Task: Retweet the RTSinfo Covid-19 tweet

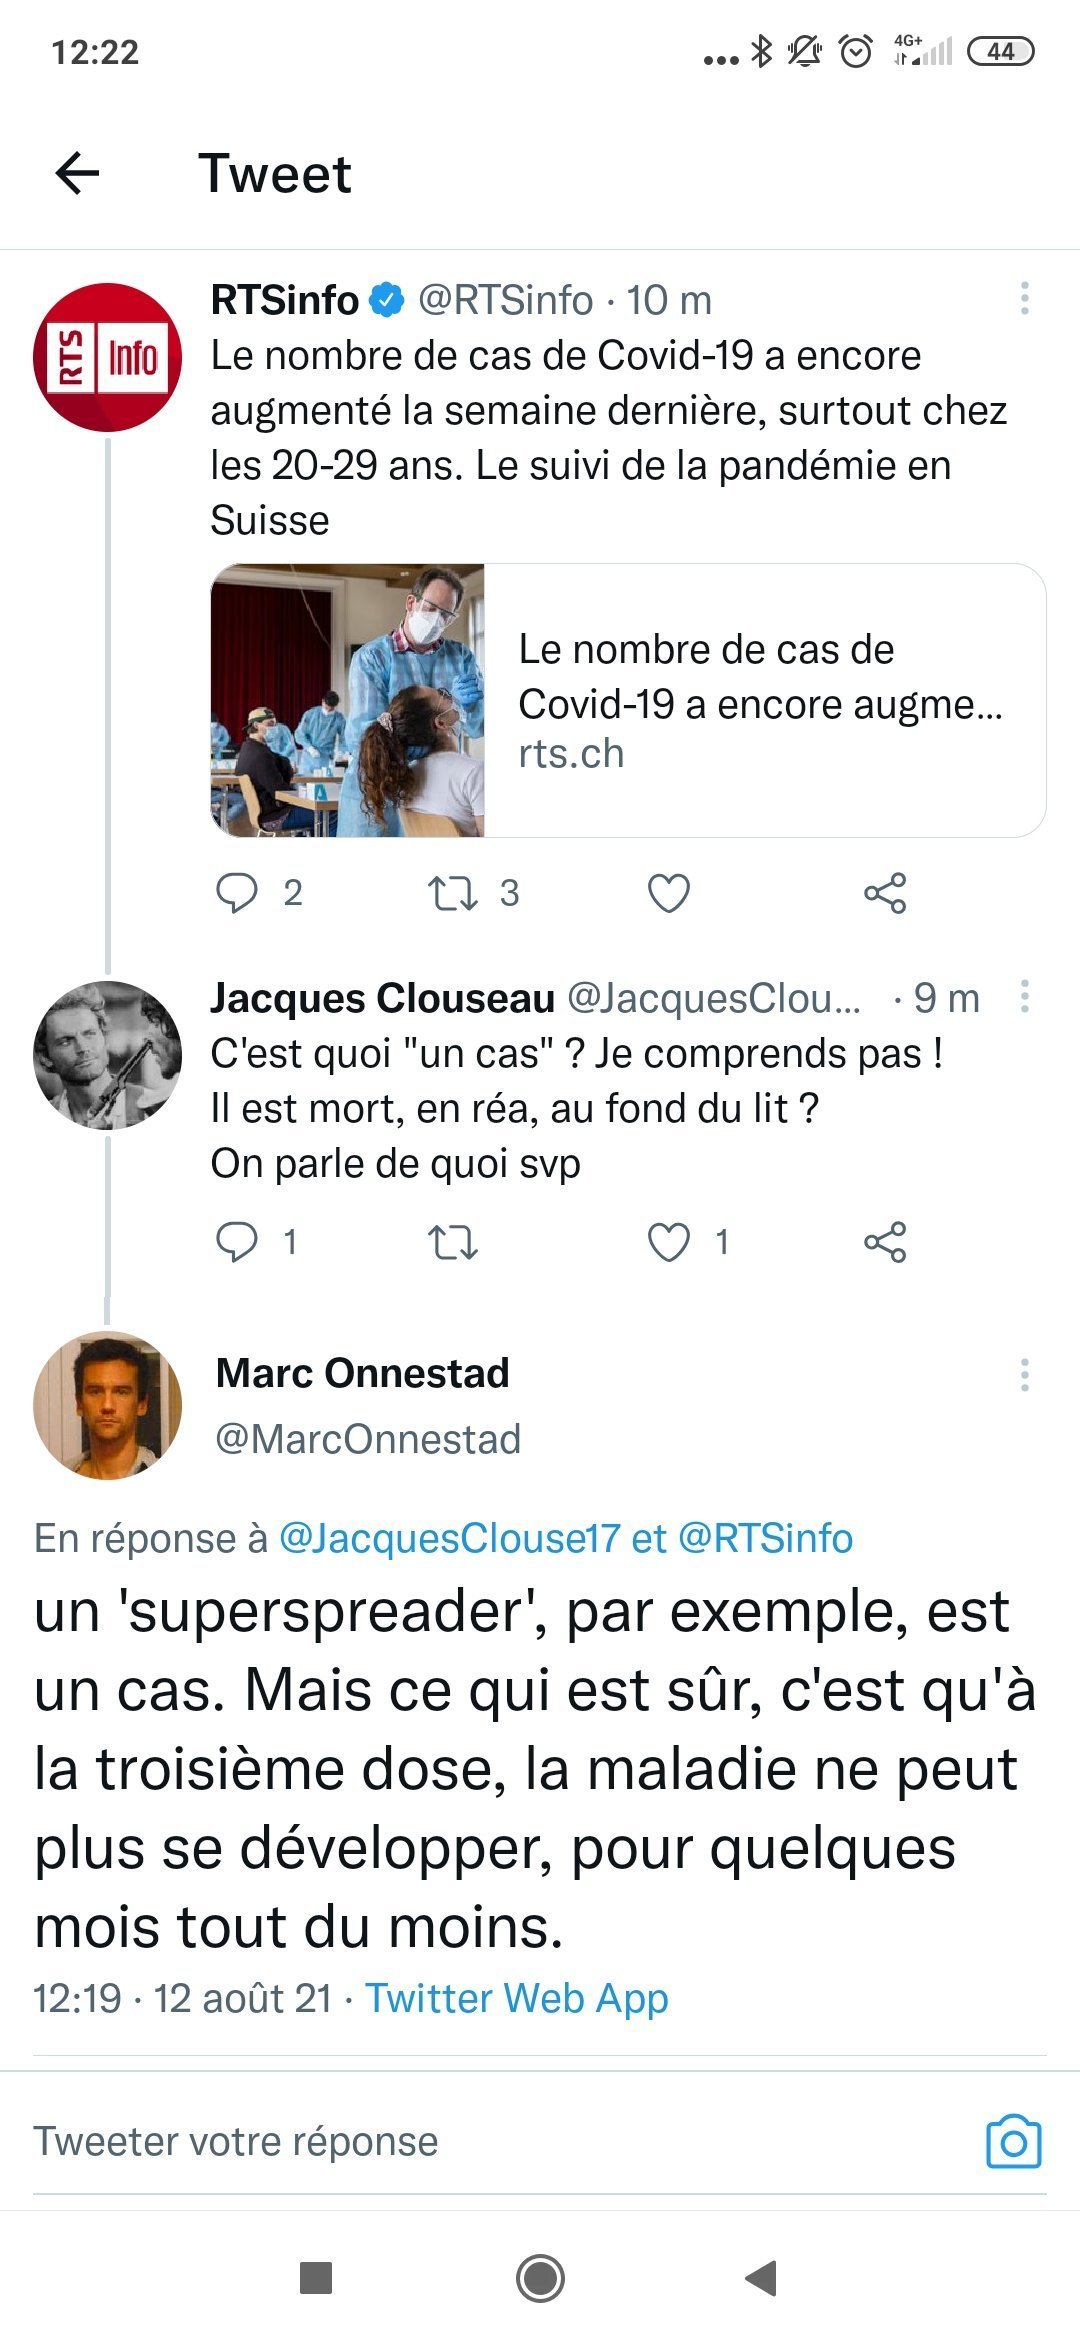Action: click(453, 892)
